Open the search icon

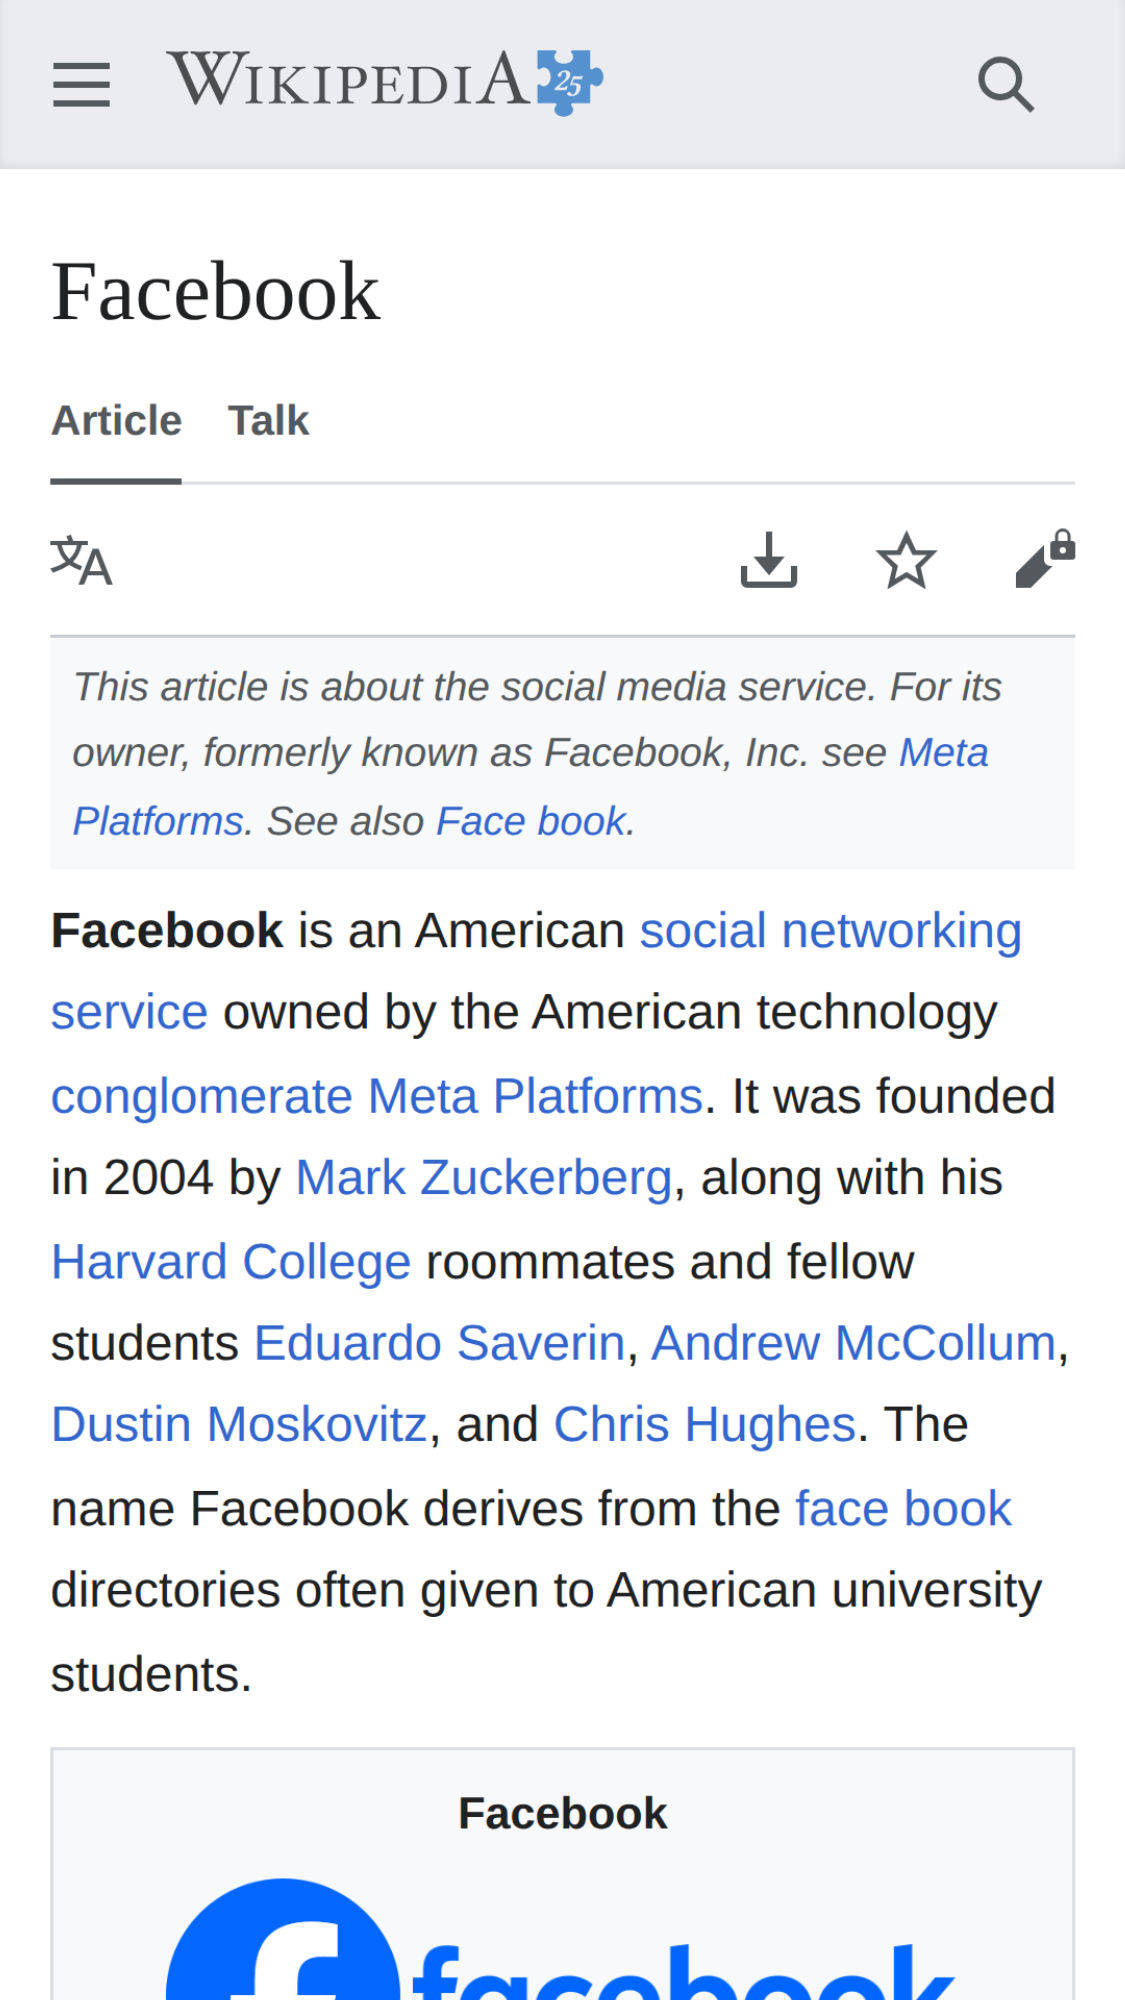(1005, 84)
